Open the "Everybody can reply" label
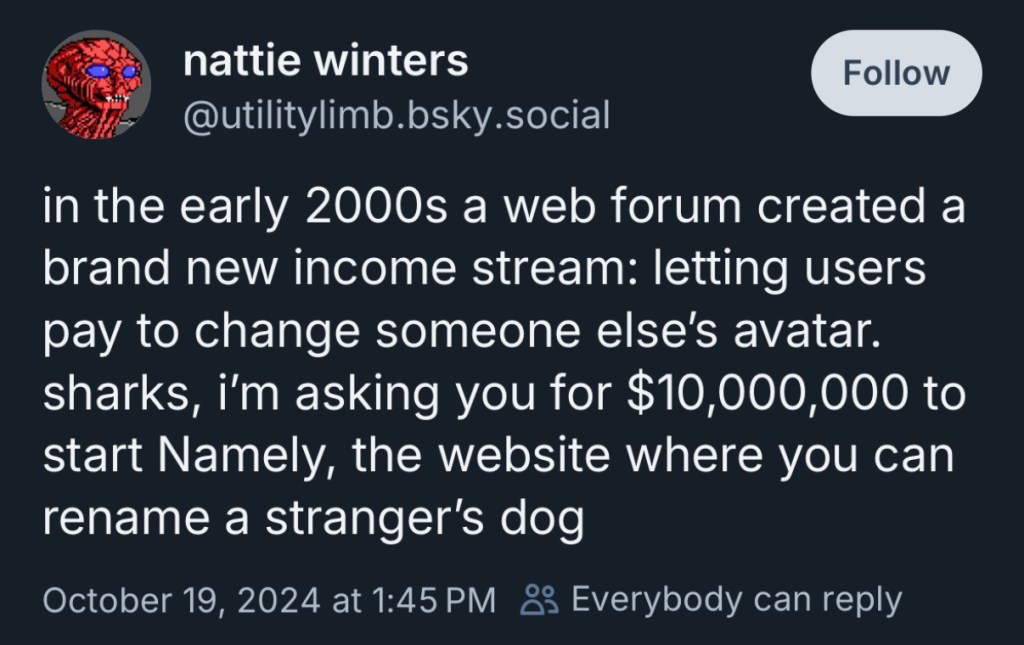Screen dimensions: 1024x645 click(x=736, y=599)
